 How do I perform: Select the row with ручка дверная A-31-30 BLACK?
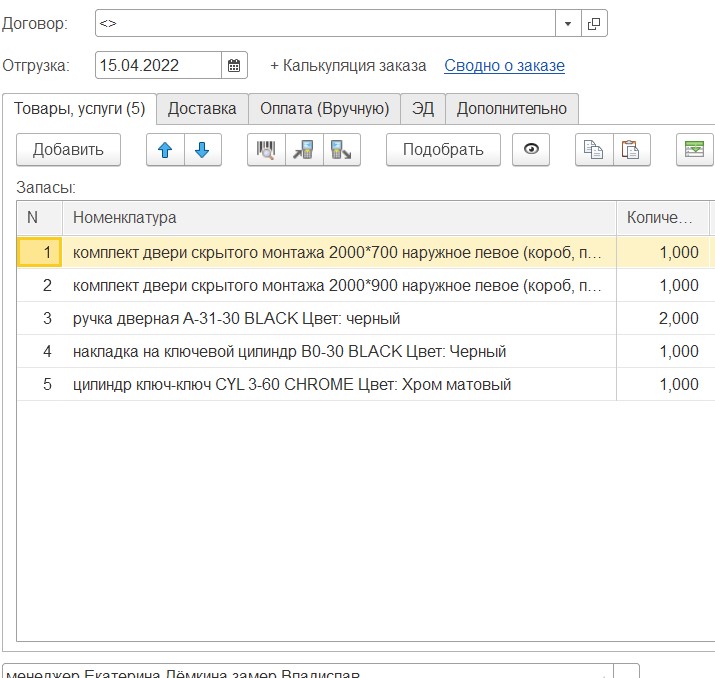237,319
